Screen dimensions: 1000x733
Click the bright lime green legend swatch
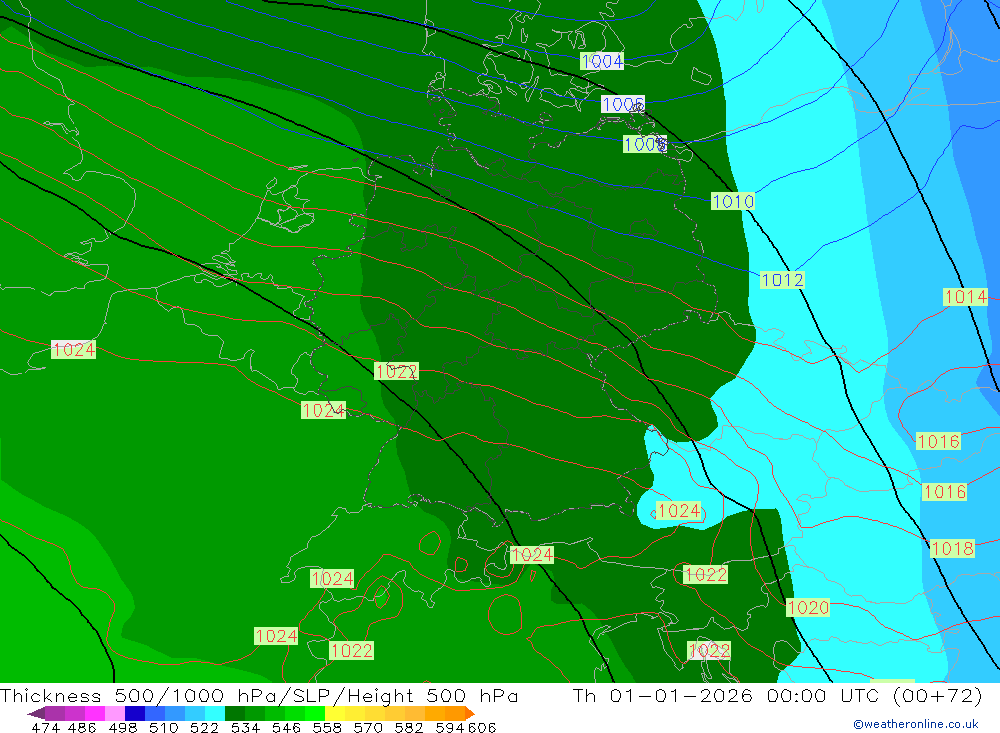coord(315,713)
